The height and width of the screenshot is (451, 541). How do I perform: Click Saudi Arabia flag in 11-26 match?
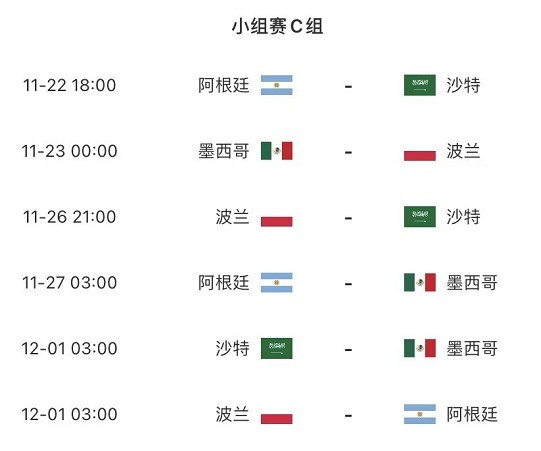[x=420, y=217]
